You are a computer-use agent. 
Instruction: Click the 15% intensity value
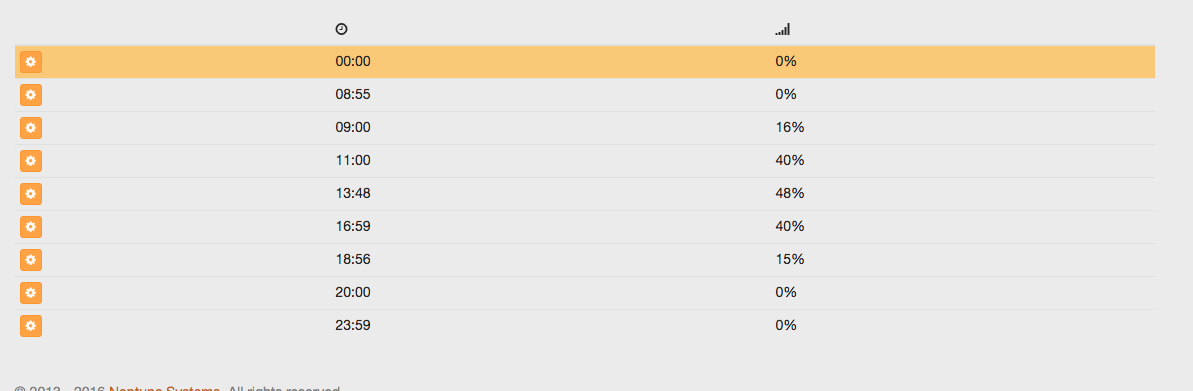[790, 259]
